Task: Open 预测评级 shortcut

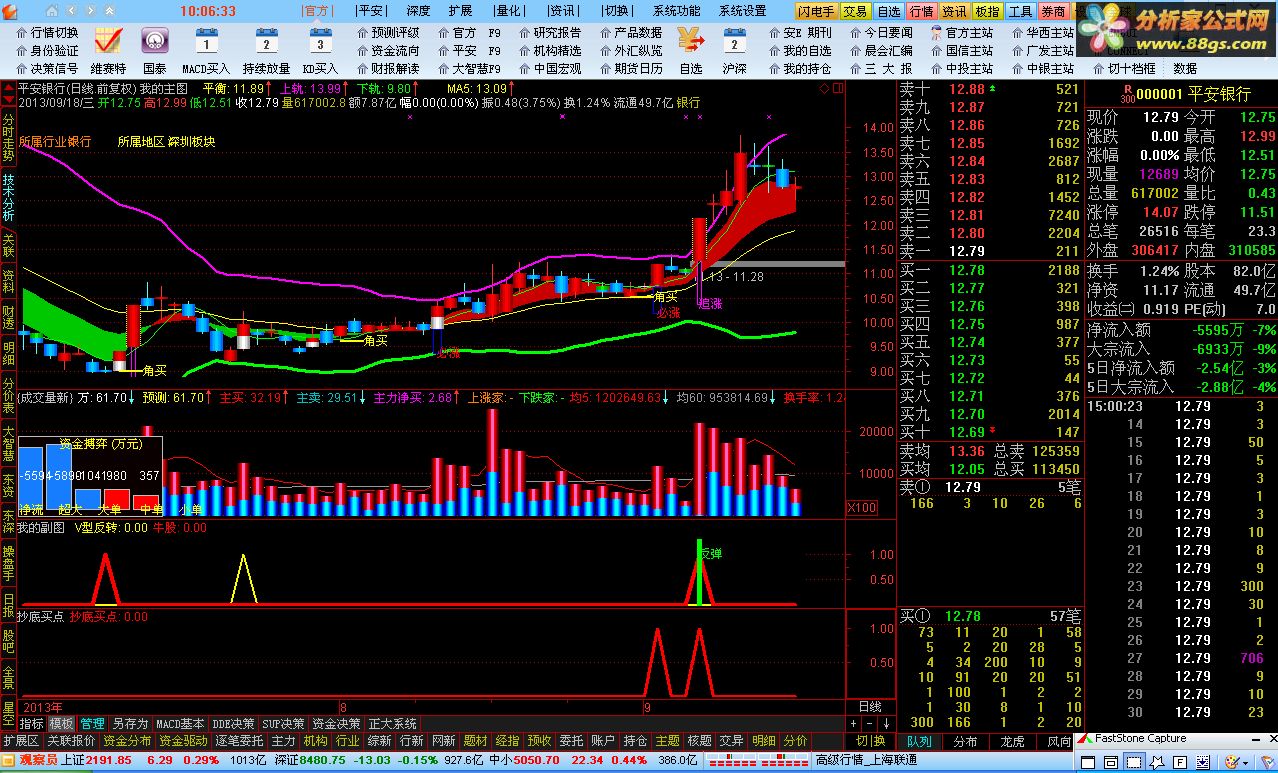Action: pos(387,33)
